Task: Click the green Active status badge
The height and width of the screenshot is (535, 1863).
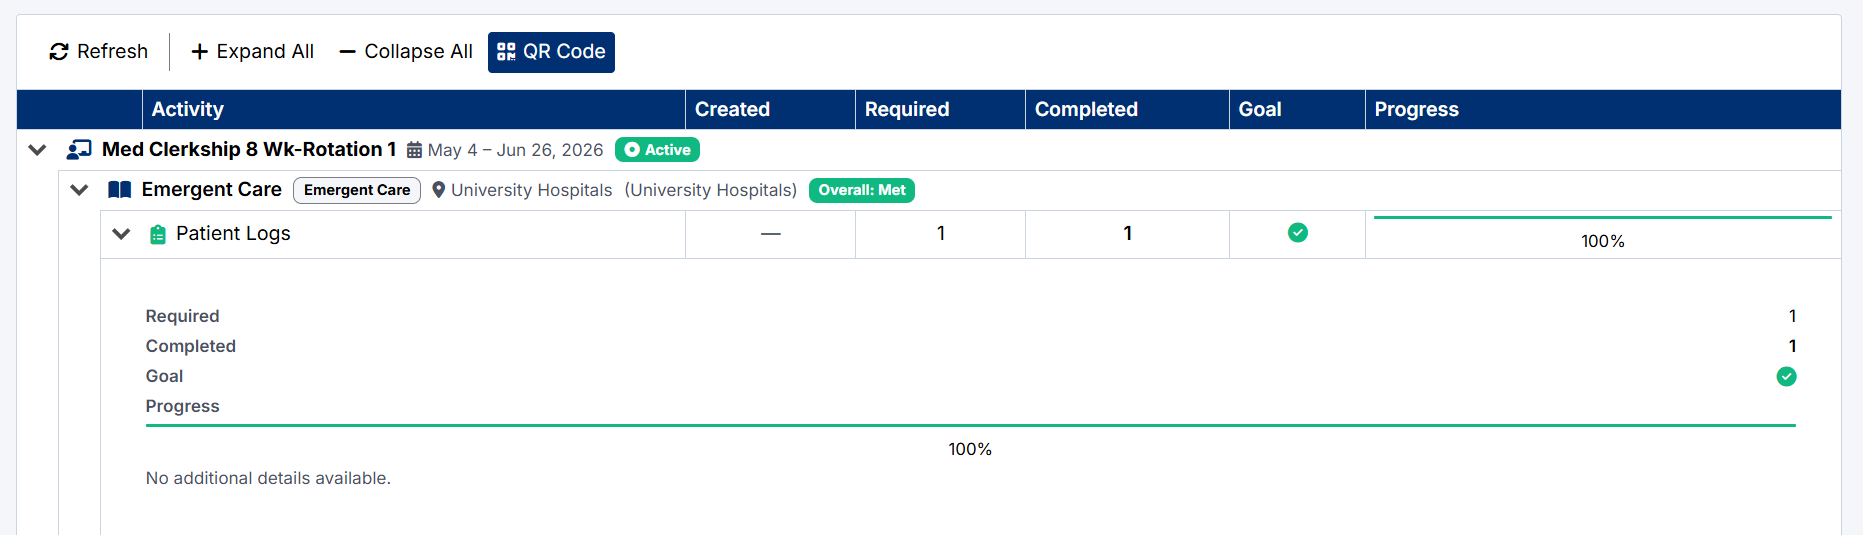Action: point(657,150)
